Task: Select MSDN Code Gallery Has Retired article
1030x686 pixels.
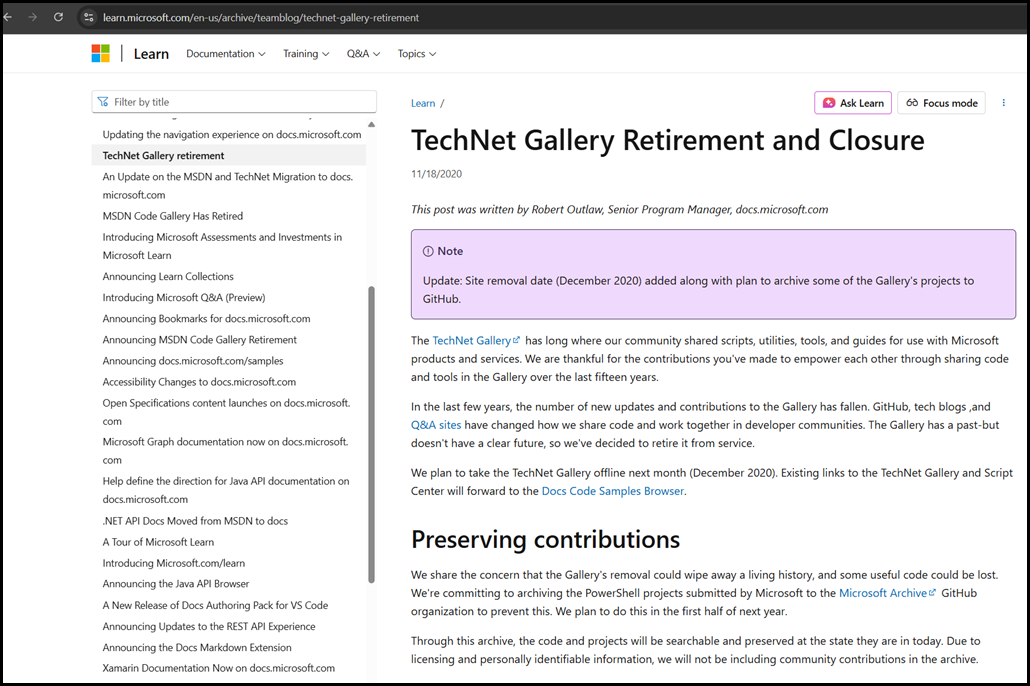Action: (172, 216)
